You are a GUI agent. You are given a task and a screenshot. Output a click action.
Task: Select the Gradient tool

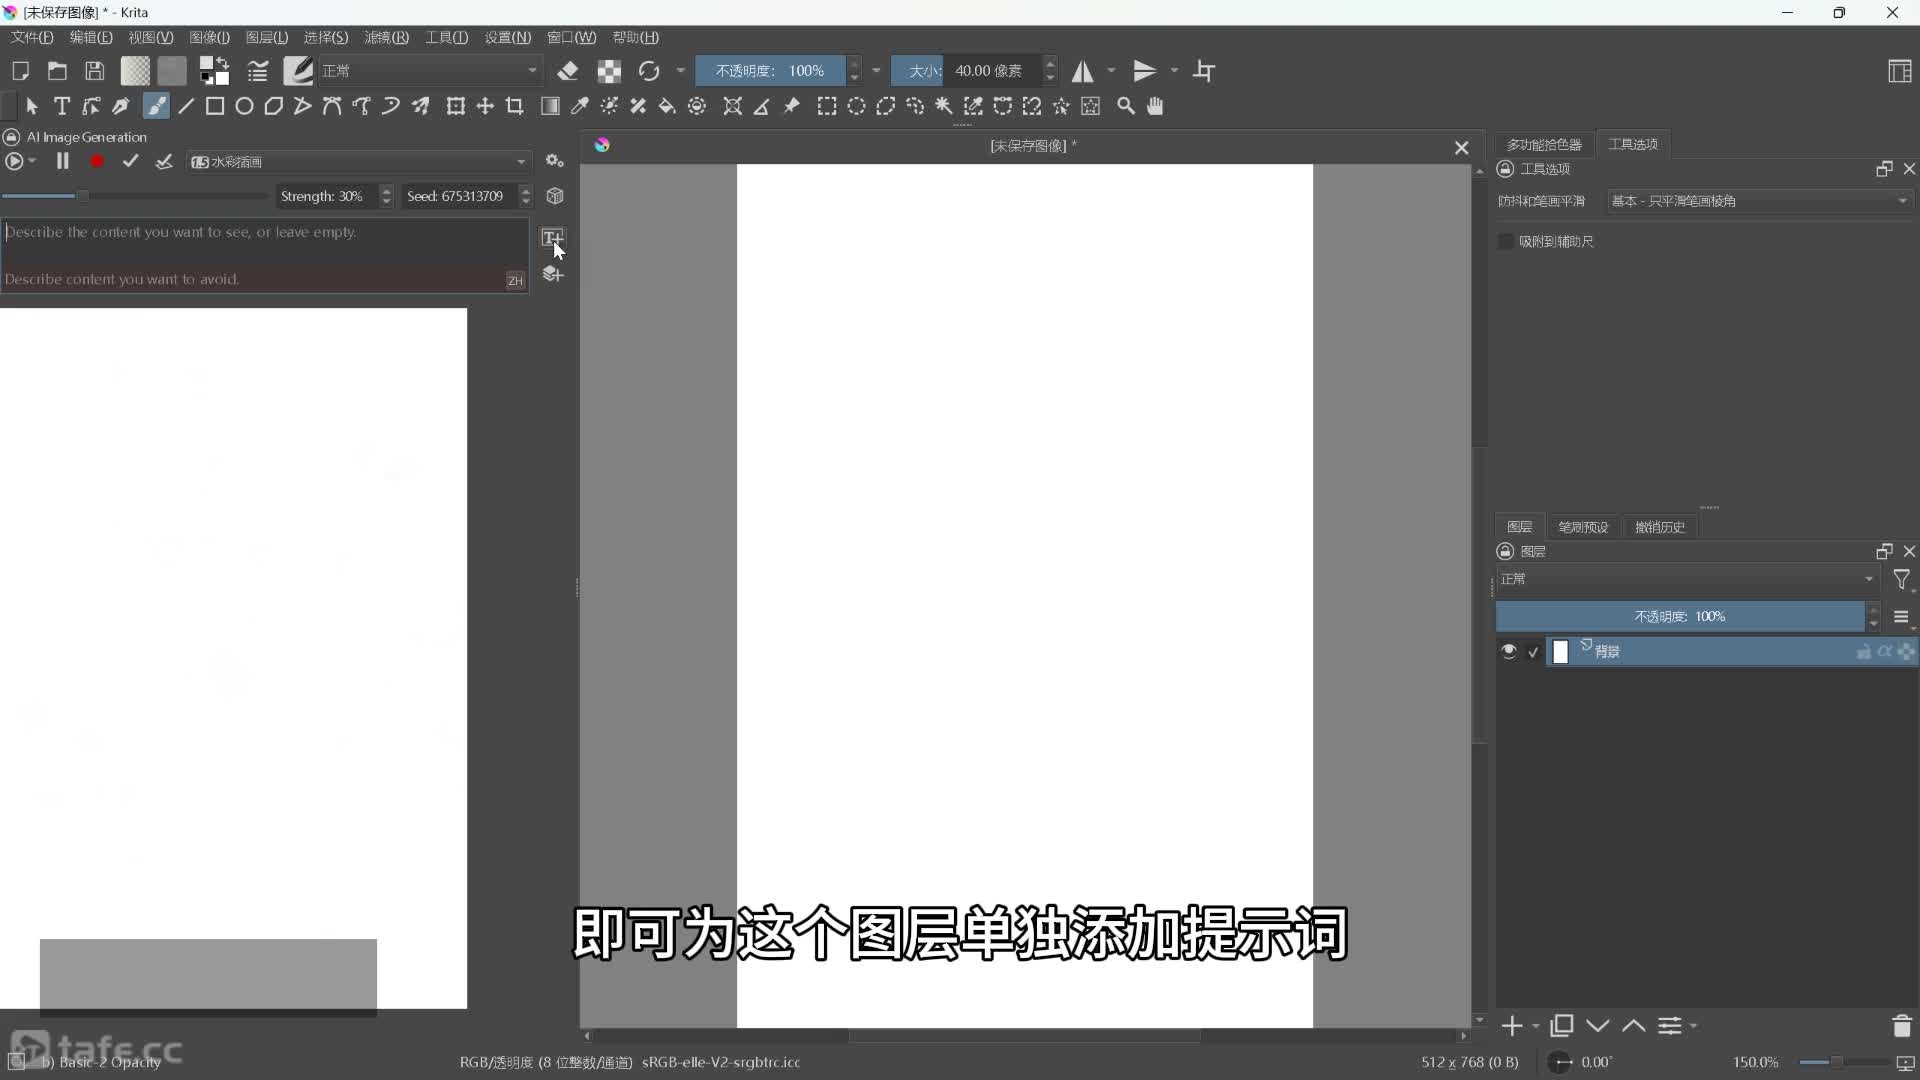550,106
